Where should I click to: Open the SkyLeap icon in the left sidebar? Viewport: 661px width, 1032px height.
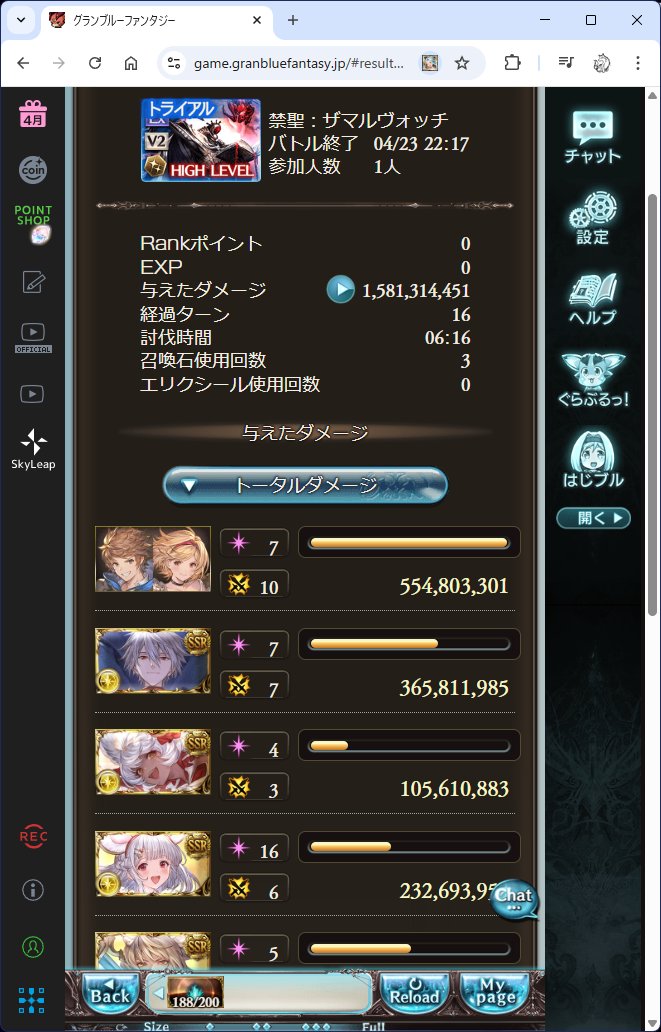[33, 449]
